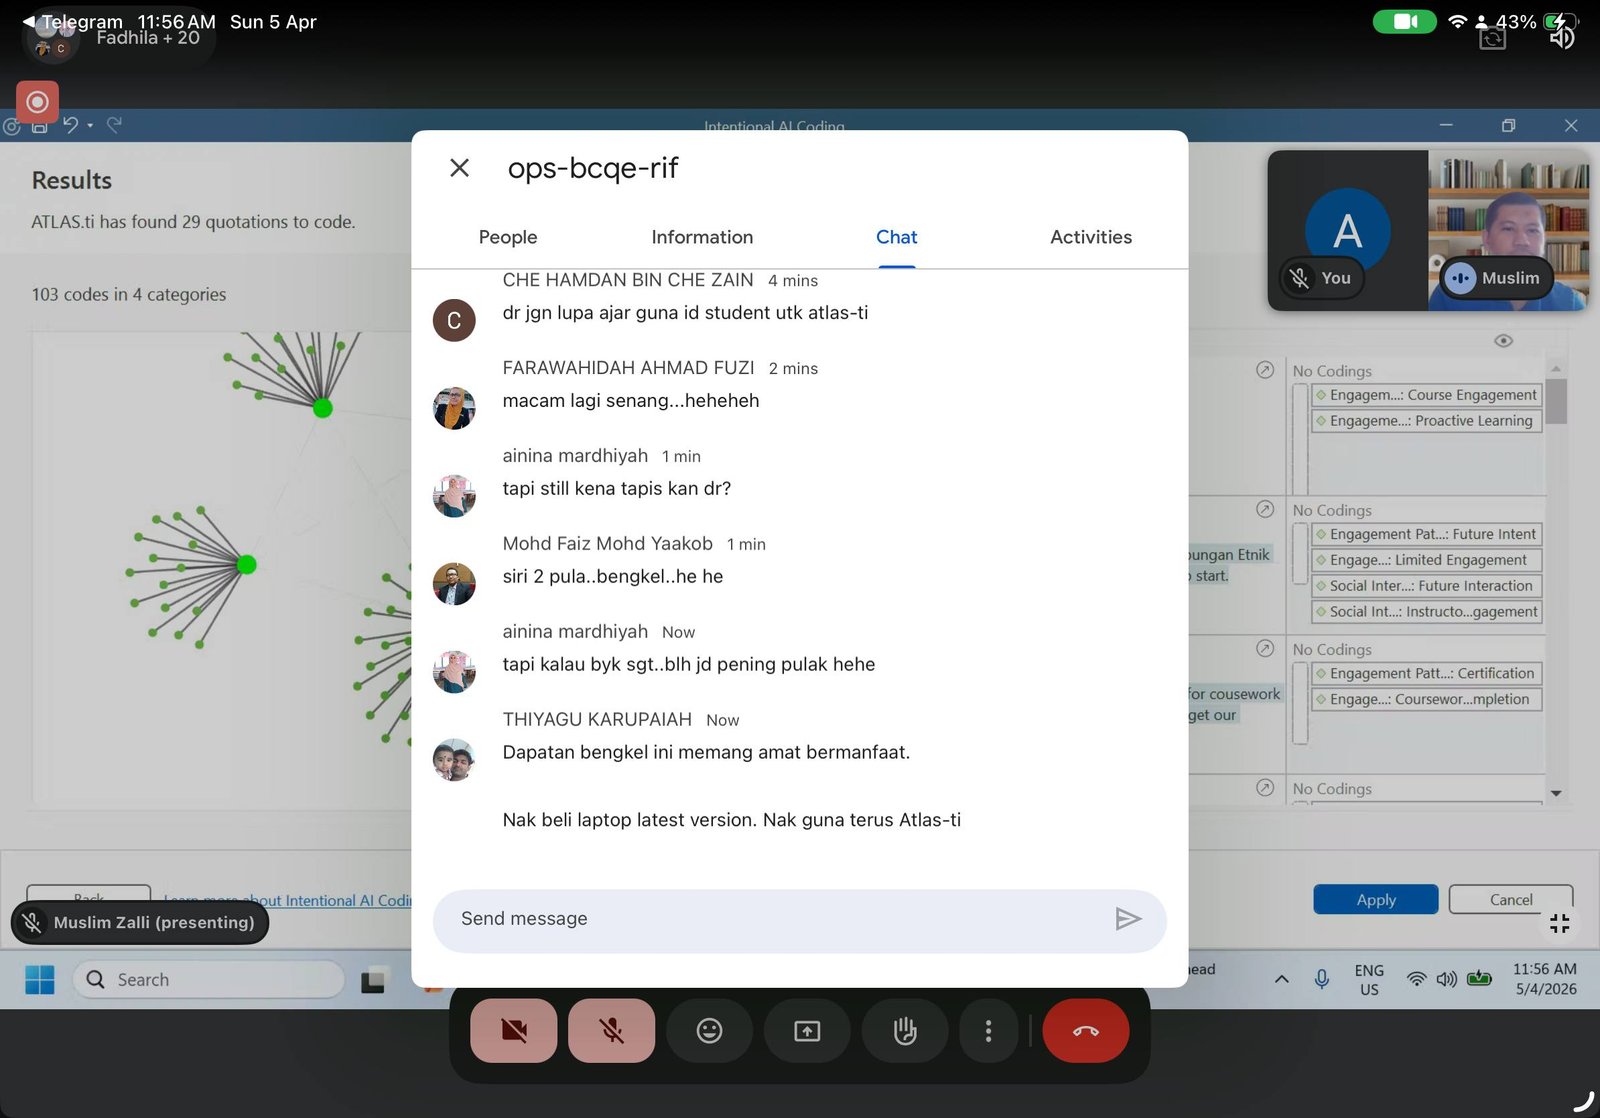Click the taskbar microphone icon
Image resolution: width=1600 pixels, height=1118 pixels.
[1321, 979]
